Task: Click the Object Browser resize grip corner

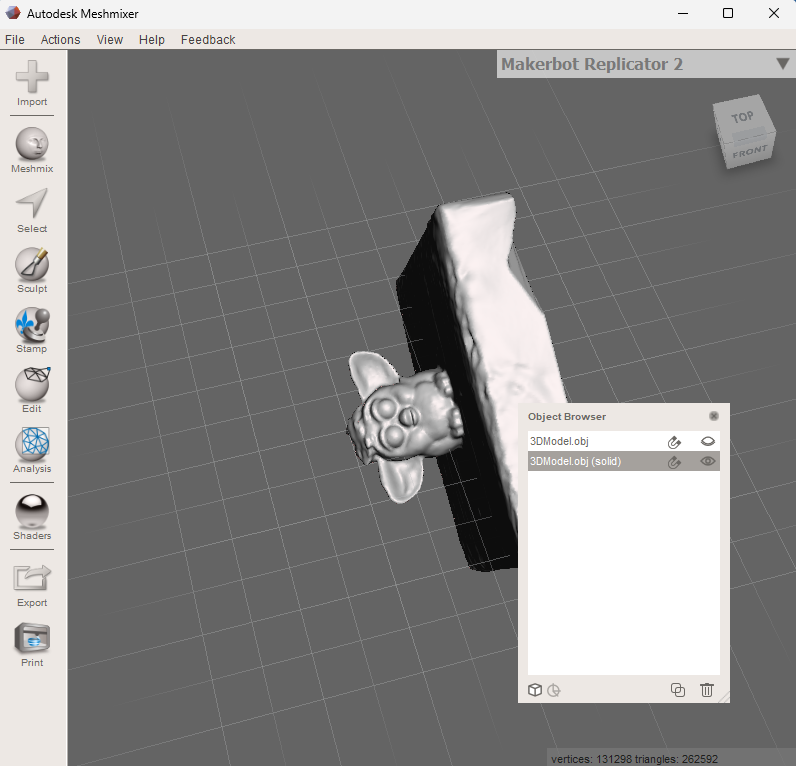Action: tap(724, 697)
